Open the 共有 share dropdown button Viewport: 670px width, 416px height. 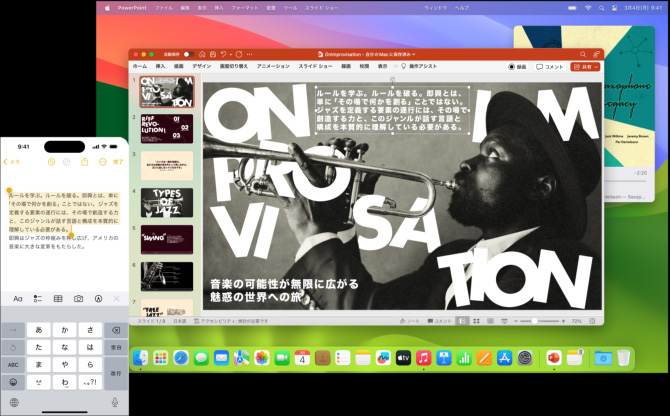tap(585, 67)
